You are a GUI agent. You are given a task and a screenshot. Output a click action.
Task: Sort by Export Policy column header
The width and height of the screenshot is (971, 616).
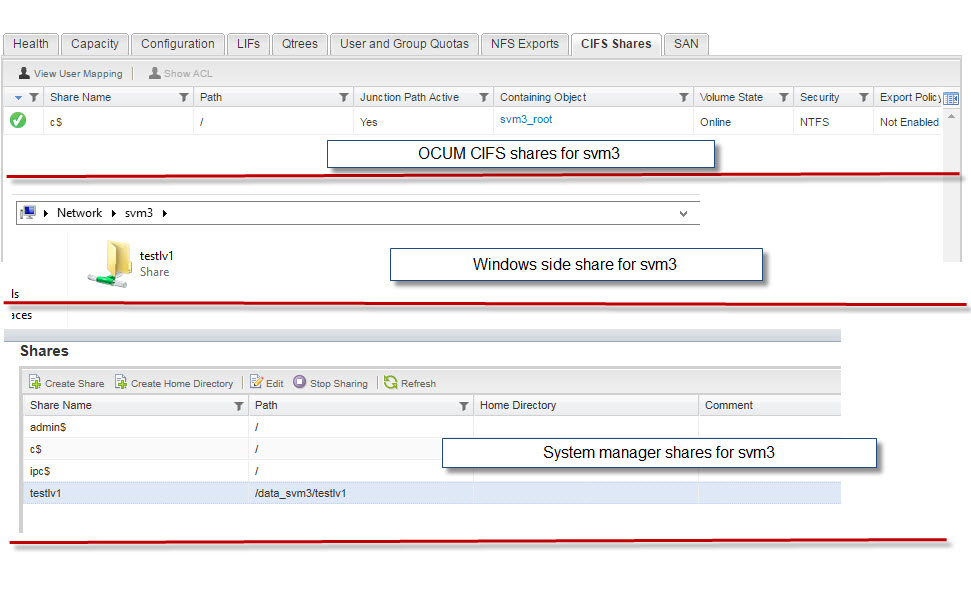click(x=910, y=97)
